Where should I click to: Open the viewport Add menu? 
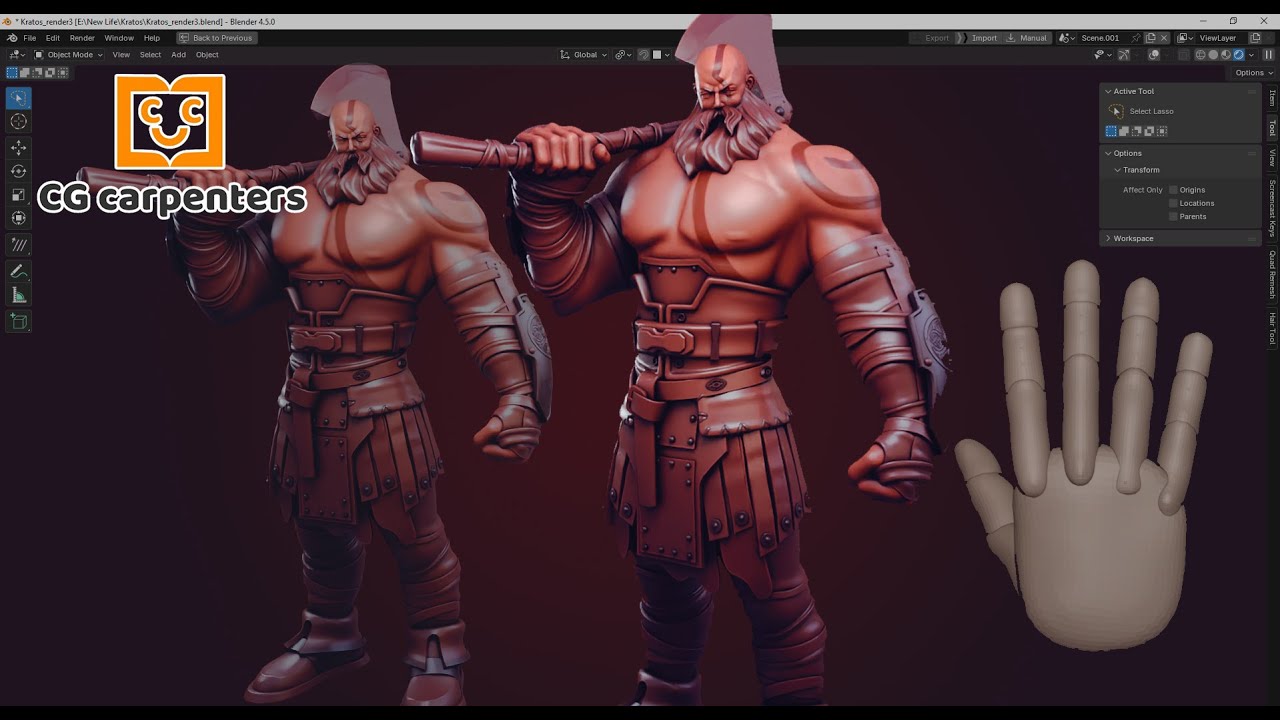tap(178, 55)
